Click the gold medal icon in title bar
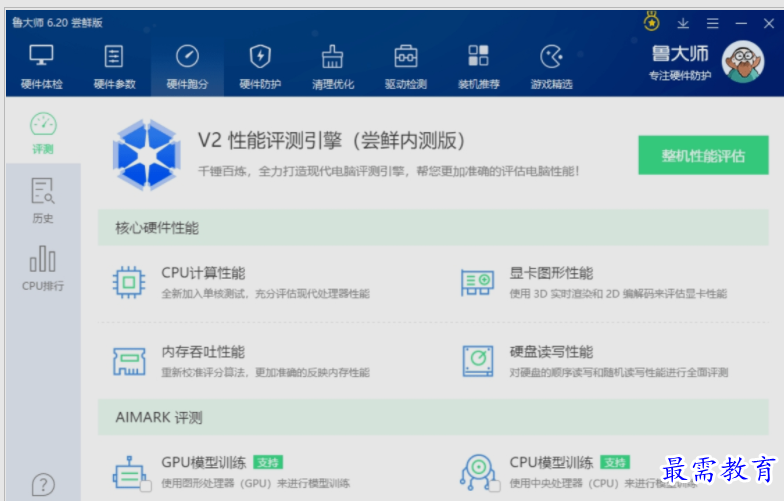This screenshot has width=784, height=501. tap(651, 22)
